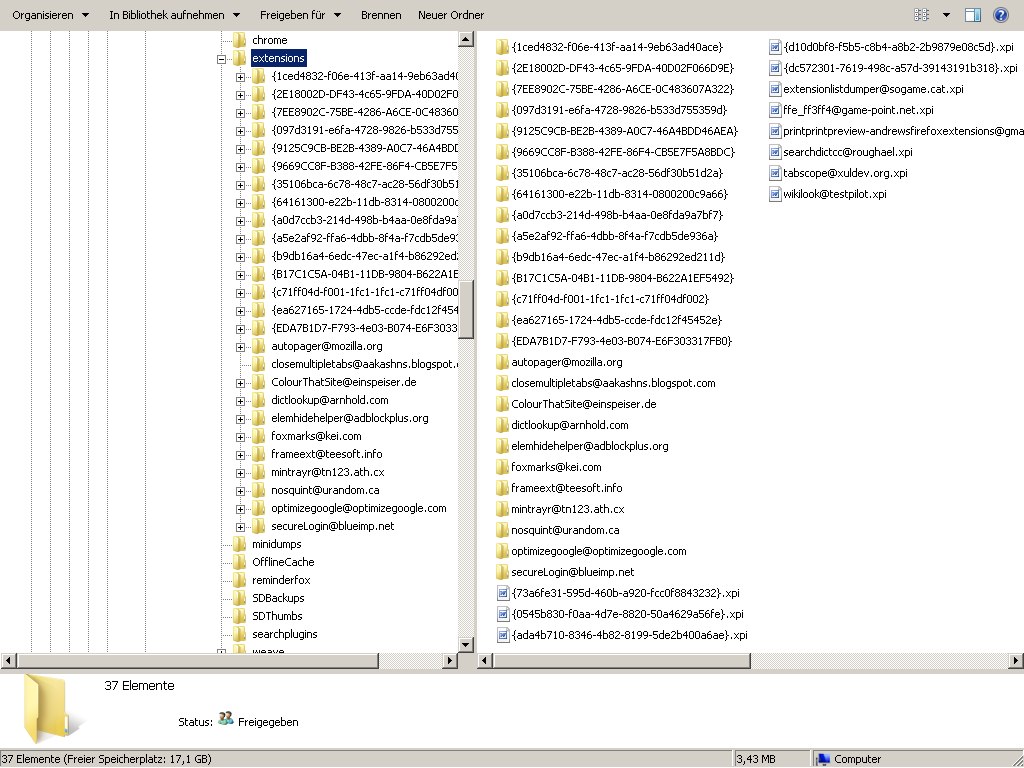Expand foxmarks@kei.com tree node
The height and width of the screenshot is (768, 1024).
coord(240,437)
